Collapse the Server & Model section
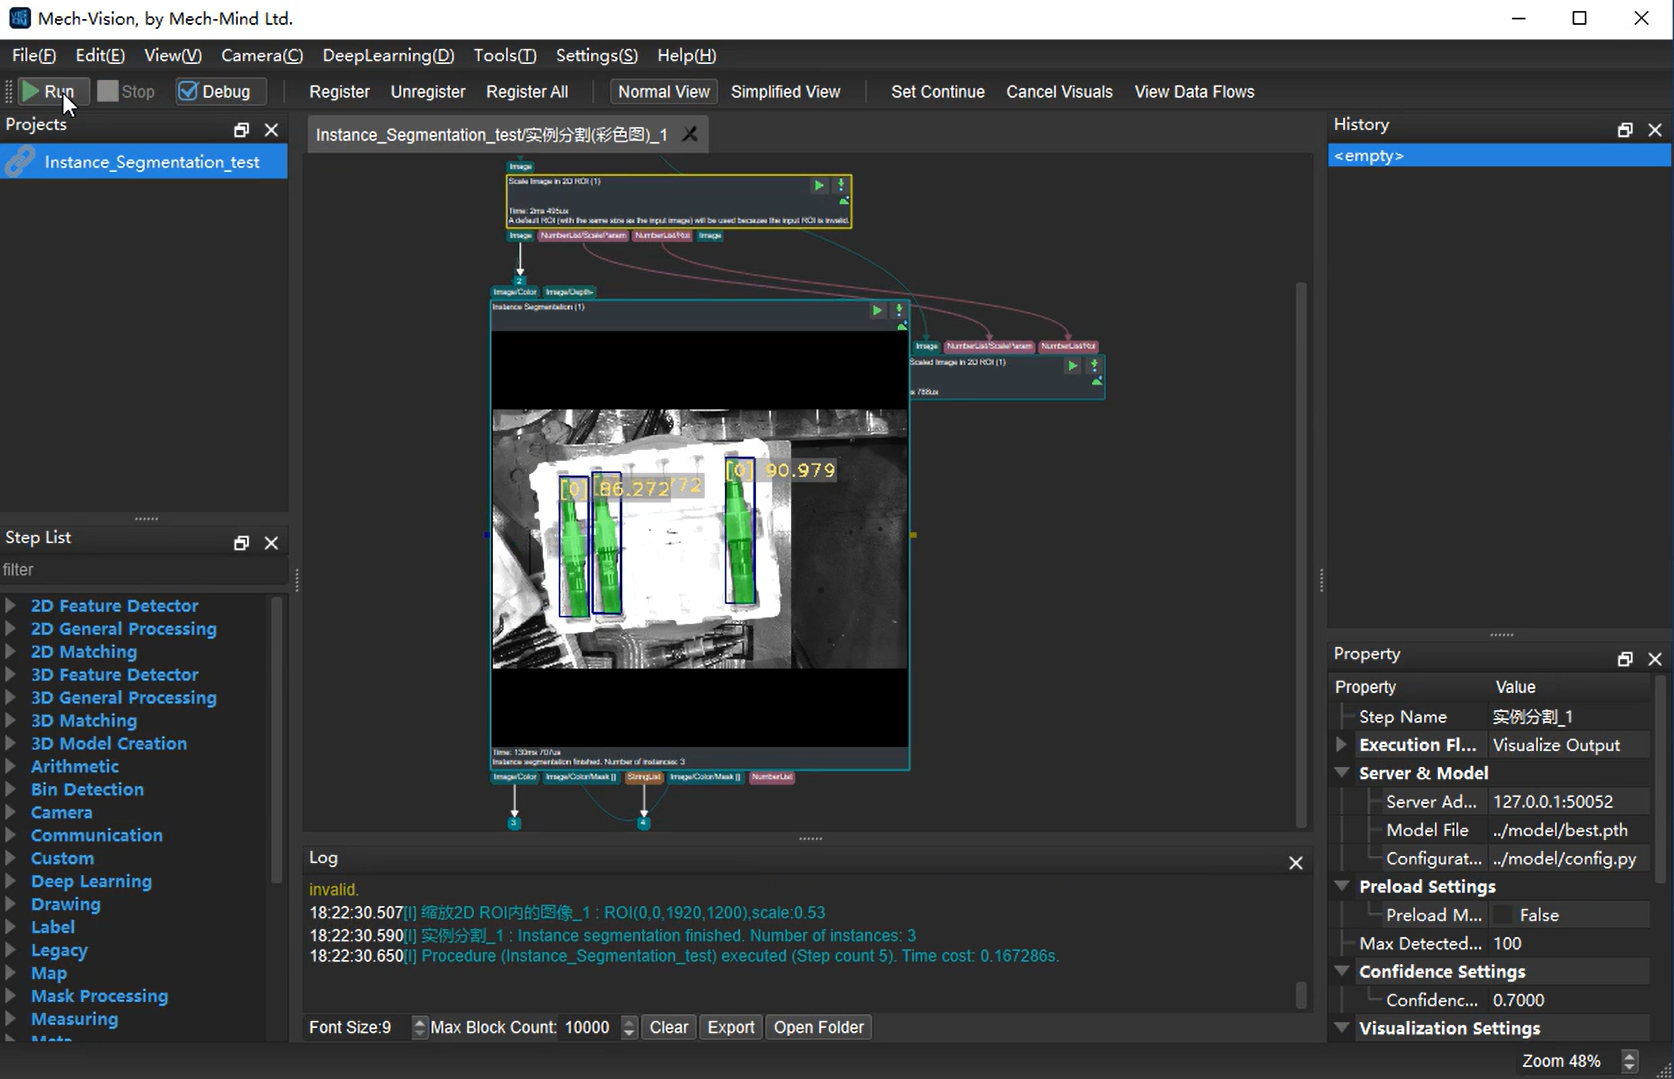Image resolution: width=1674 pixels, height=1079 pixels. (1343, 773)
